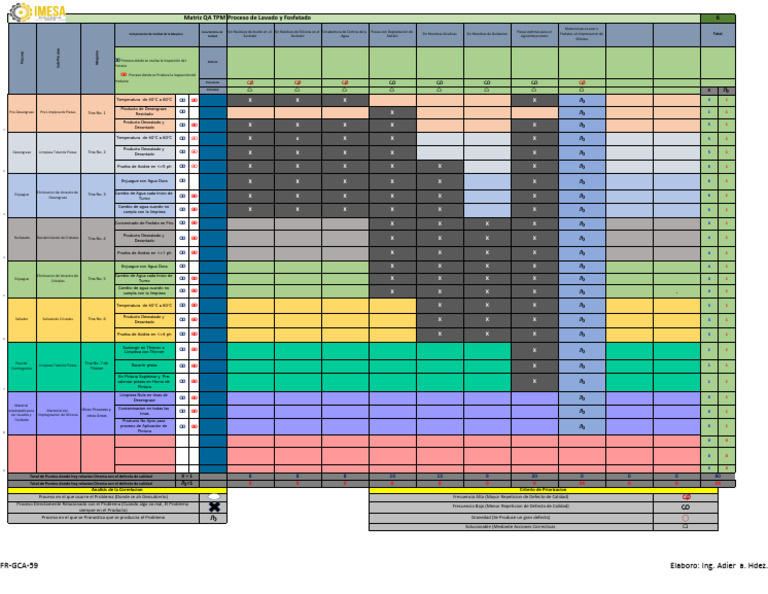Click the red icon in the Limpieza Nula row
The height and width of the screenshot is (594, 768).
tap(194, 398)
